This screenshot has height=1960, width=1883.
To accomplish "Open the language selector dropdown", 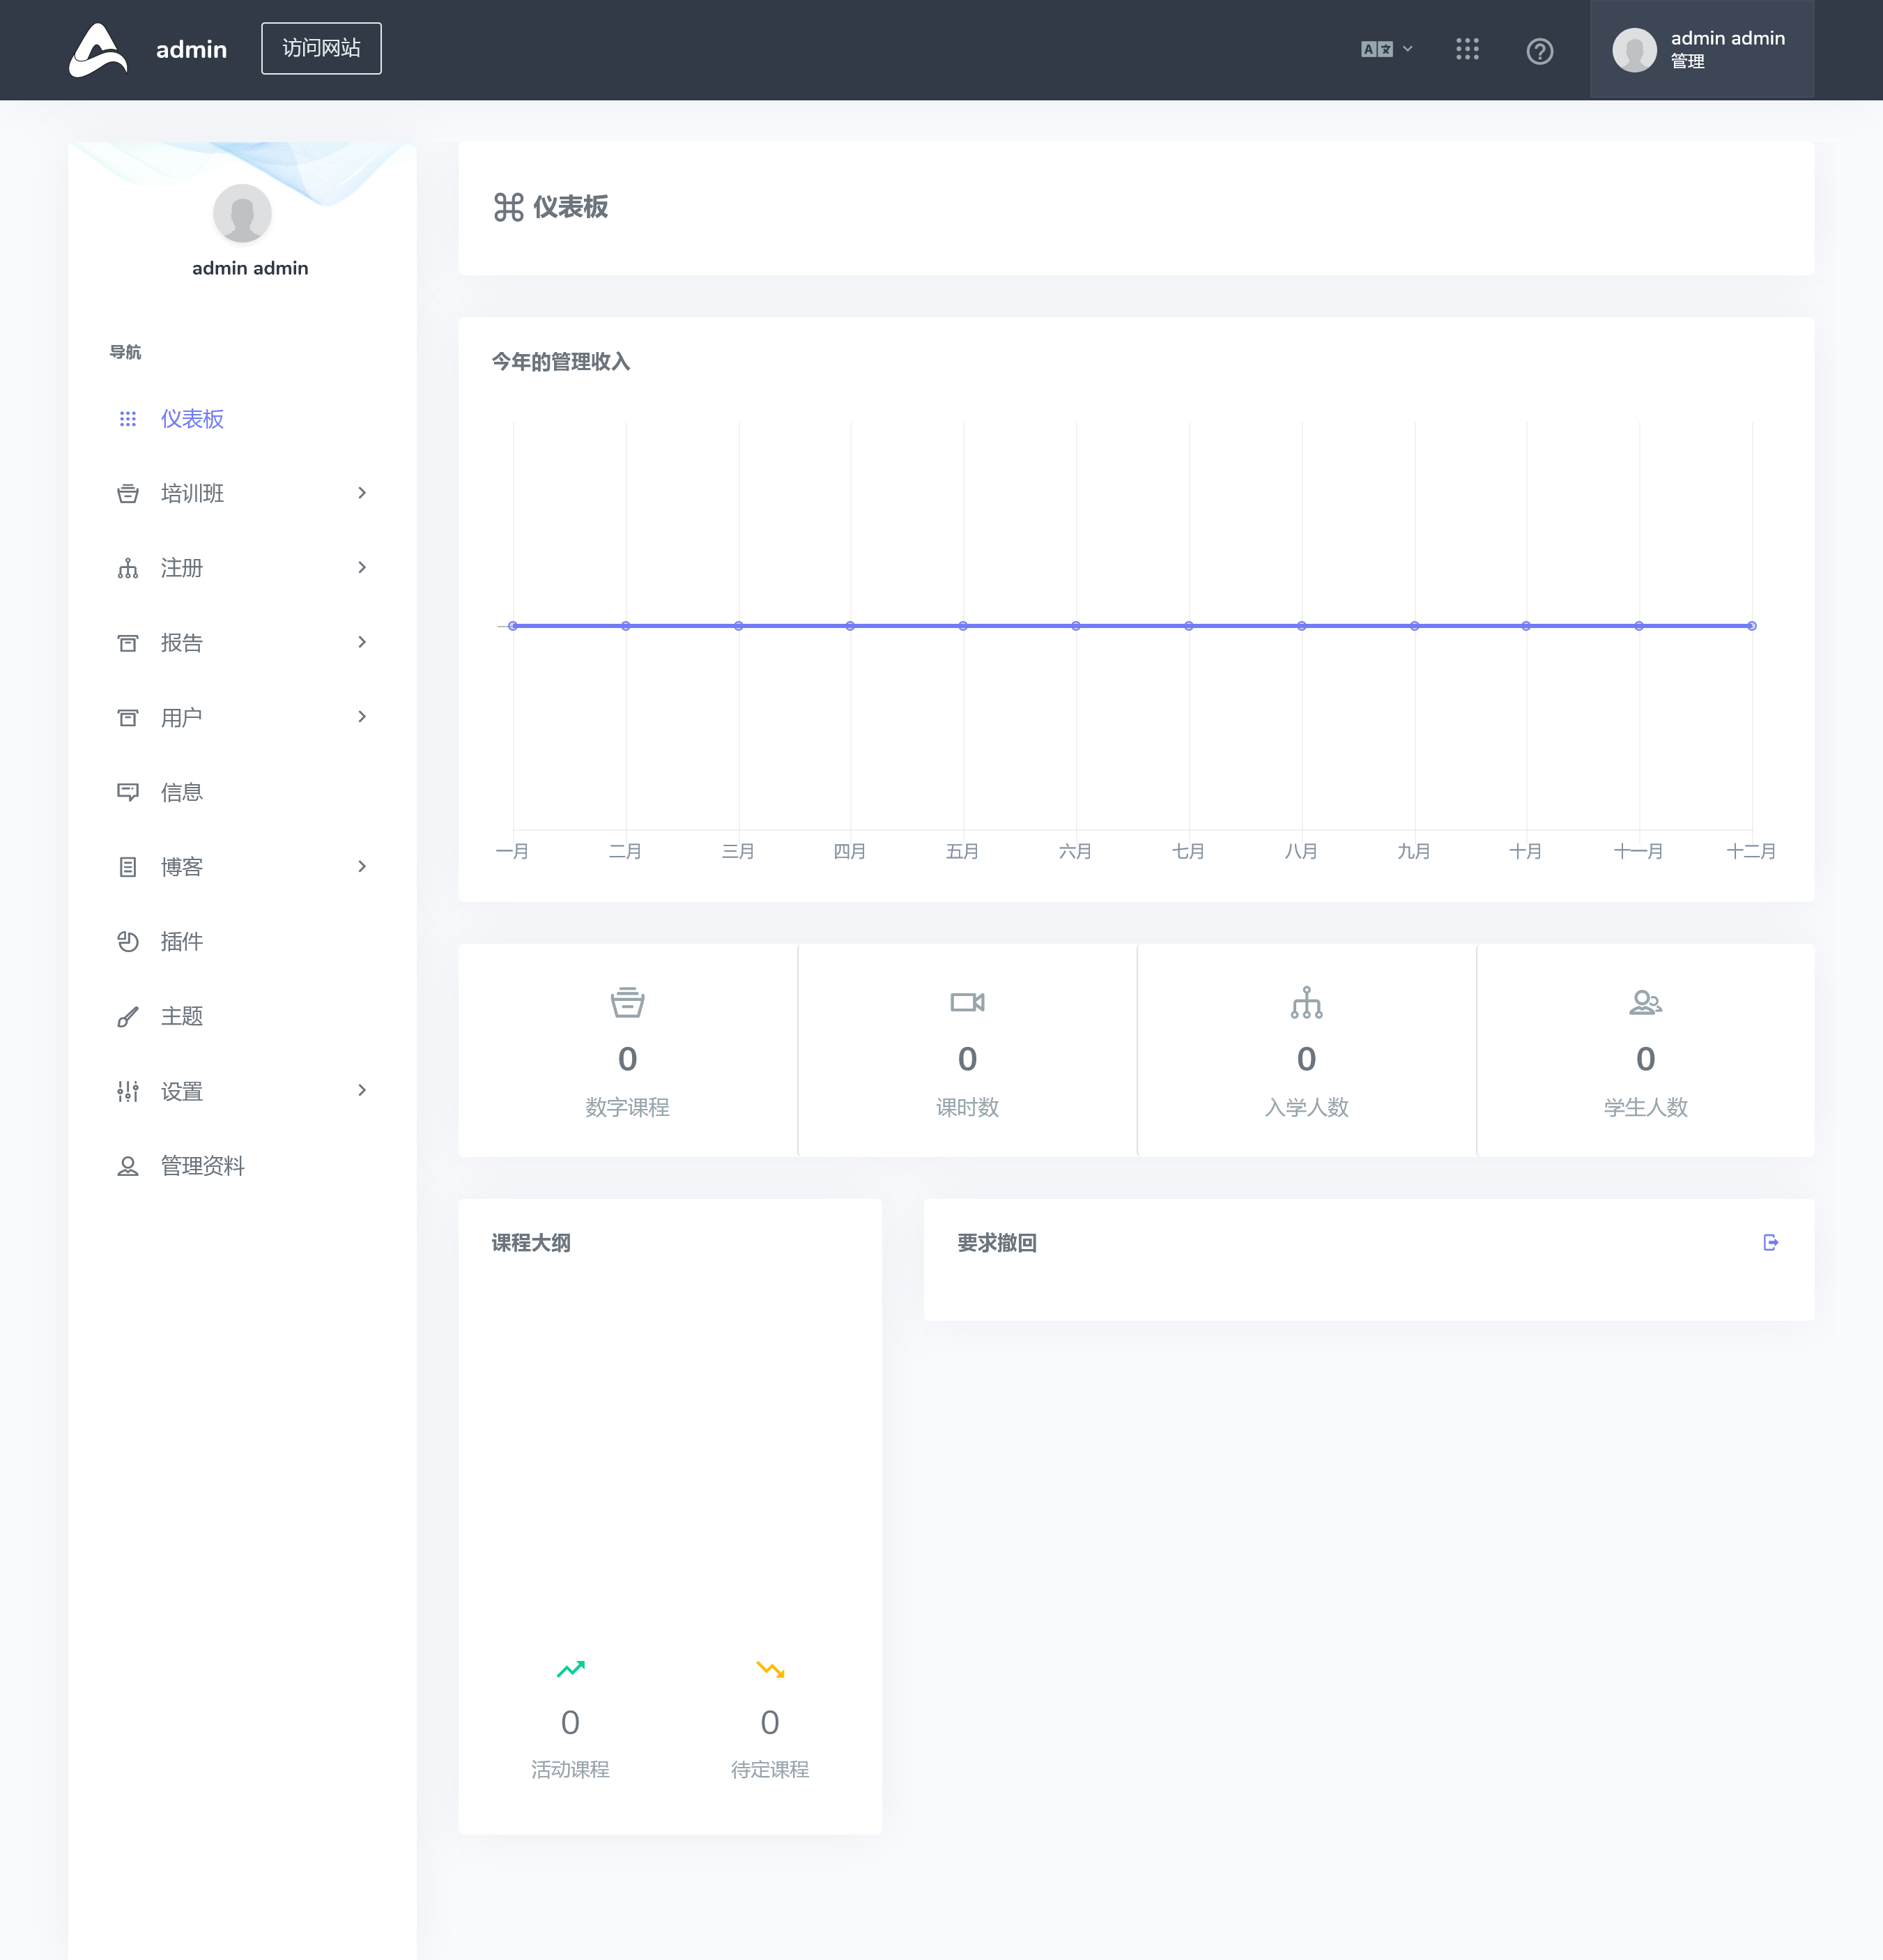I will (x=1386, y=49).
